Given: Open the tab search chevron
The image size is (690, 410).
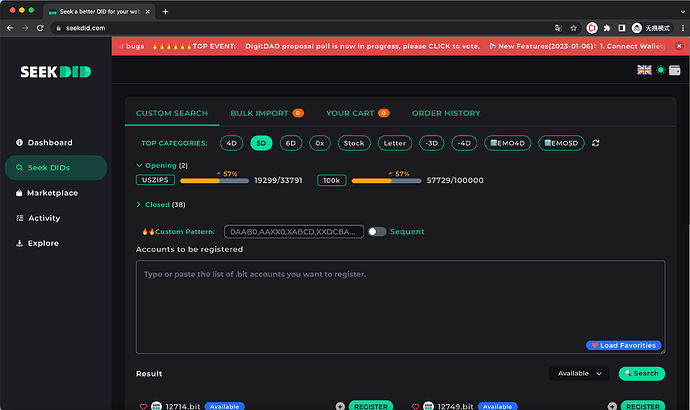Looking at the screenshot, I should [683, 11].
